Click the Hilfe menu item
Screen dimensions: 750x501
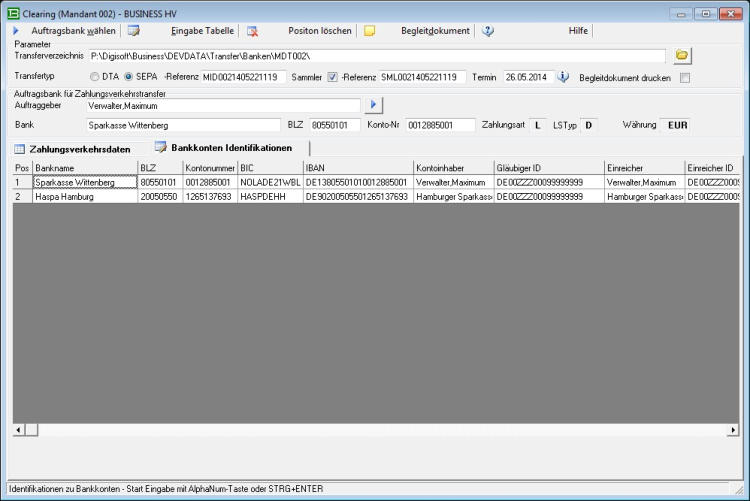click(578, 31)
